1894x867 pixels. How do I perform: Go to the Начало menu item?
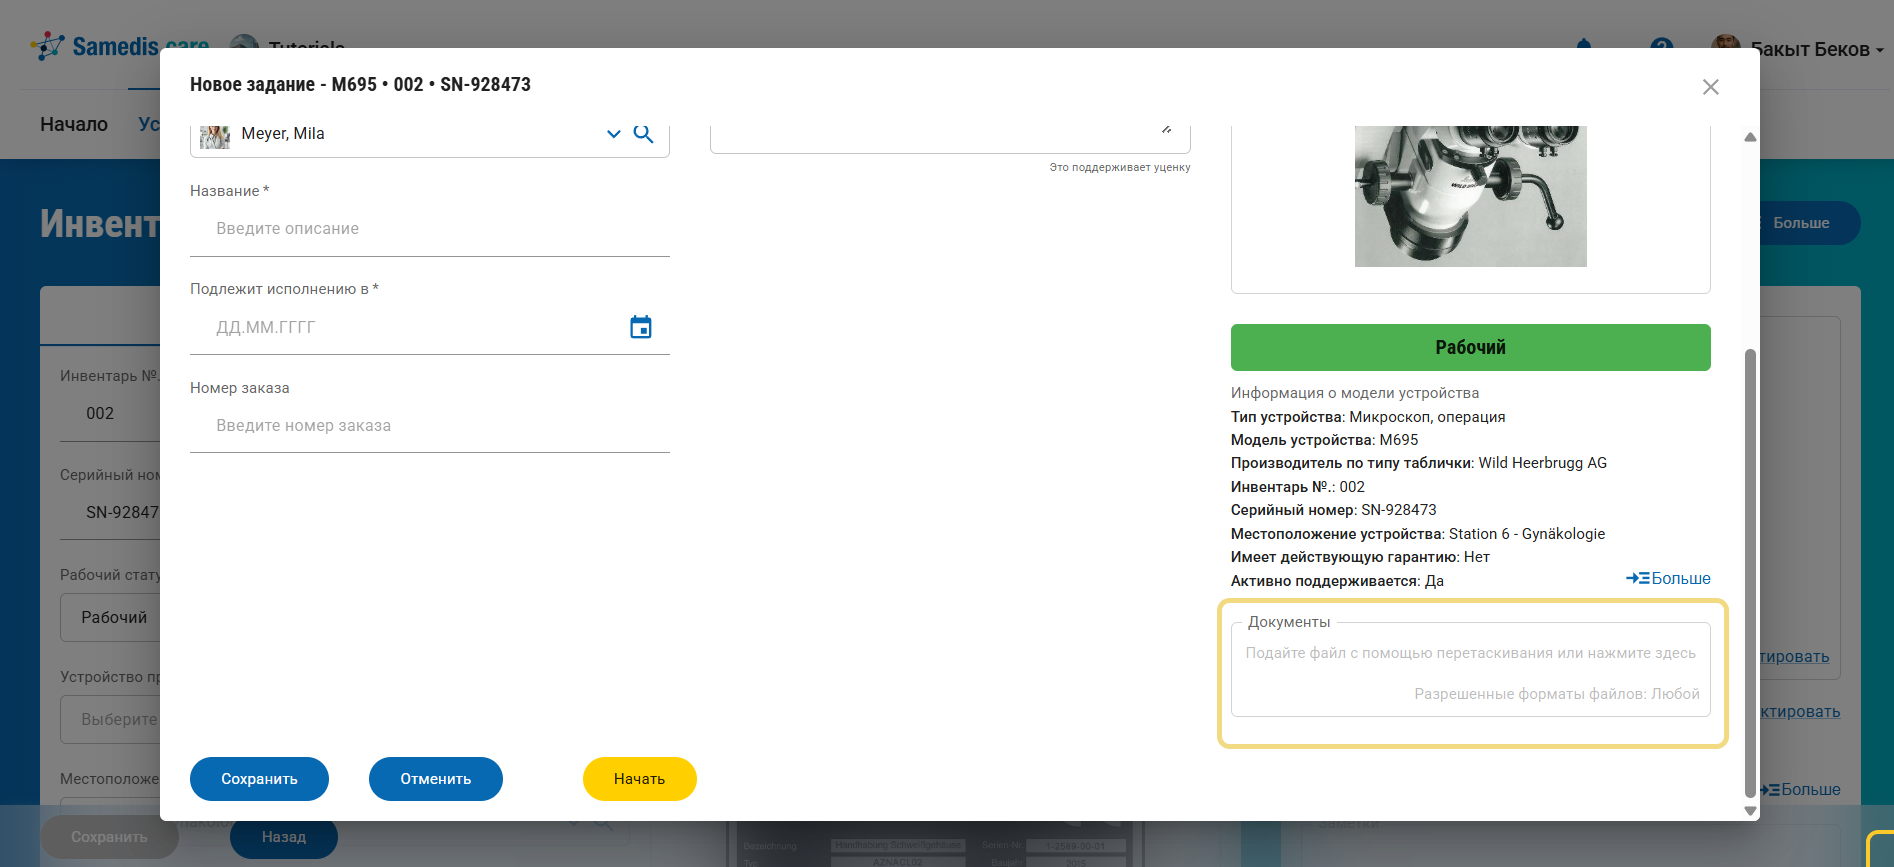click(74, 124)
